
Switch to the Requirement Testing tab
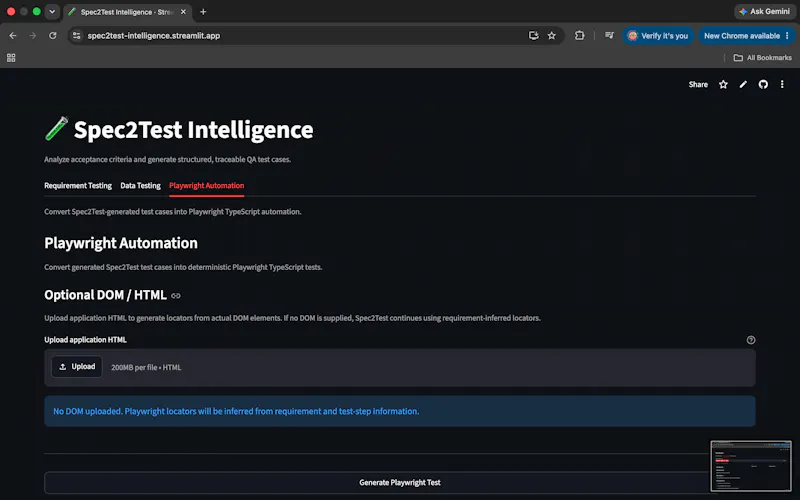pyautogui.click(x=78, y=186)
